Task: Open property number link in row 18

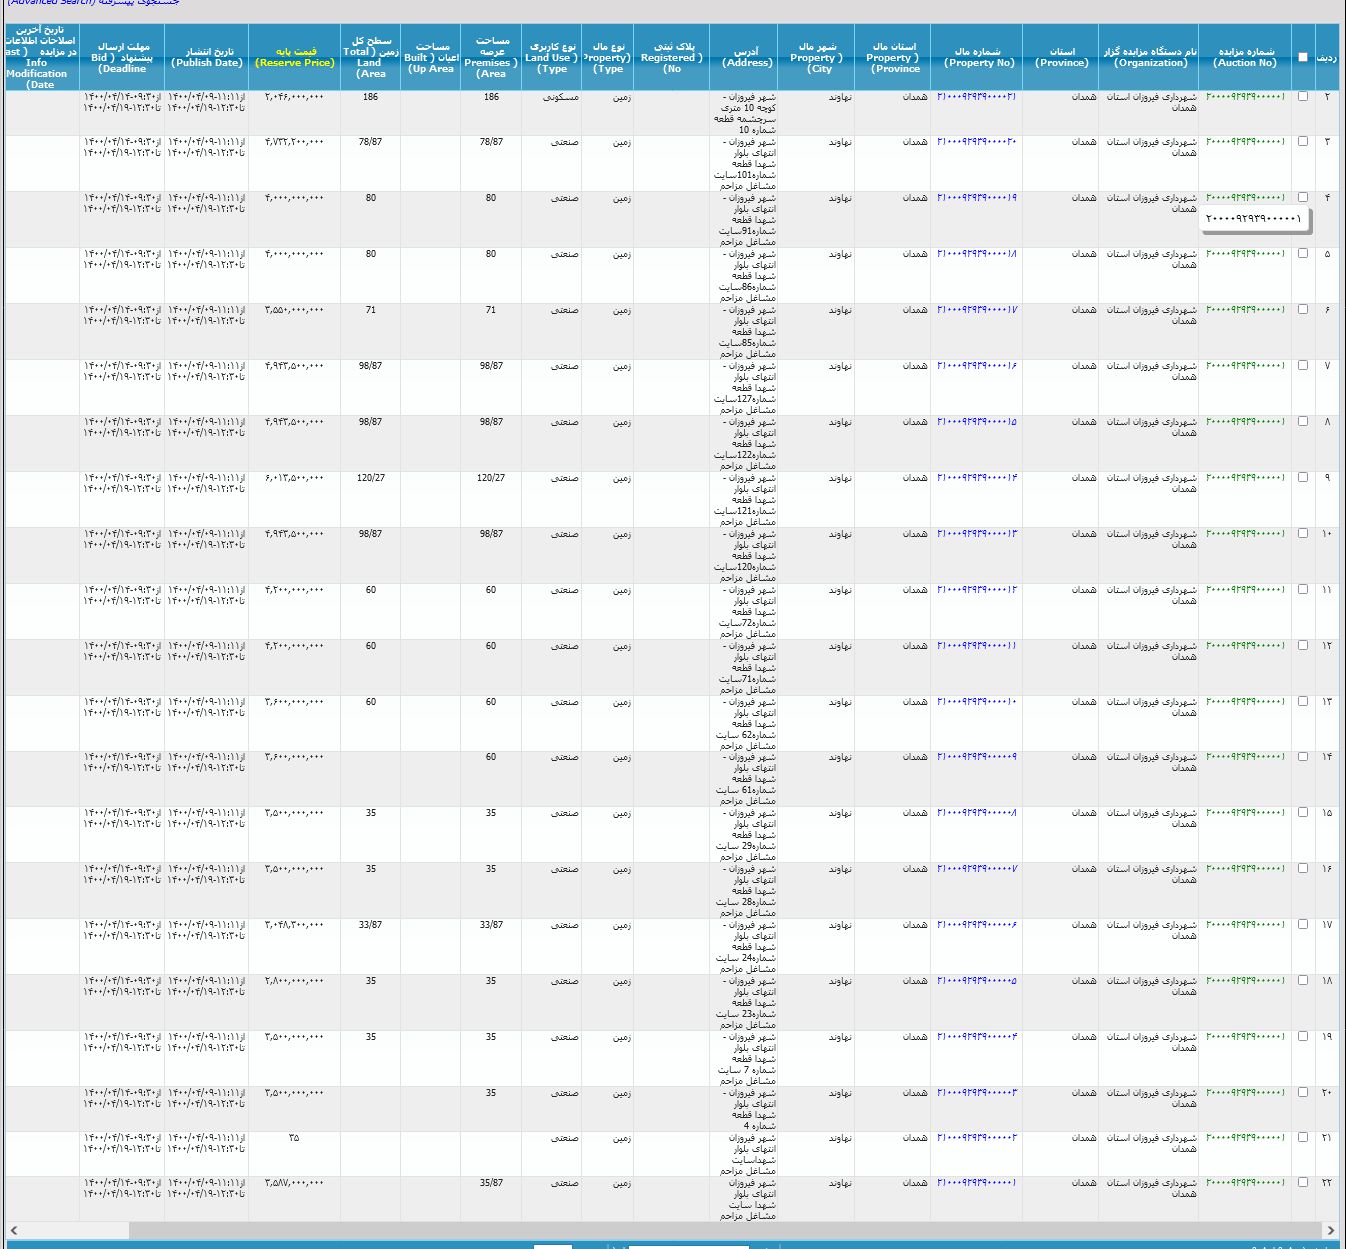Action: [976, 981]
